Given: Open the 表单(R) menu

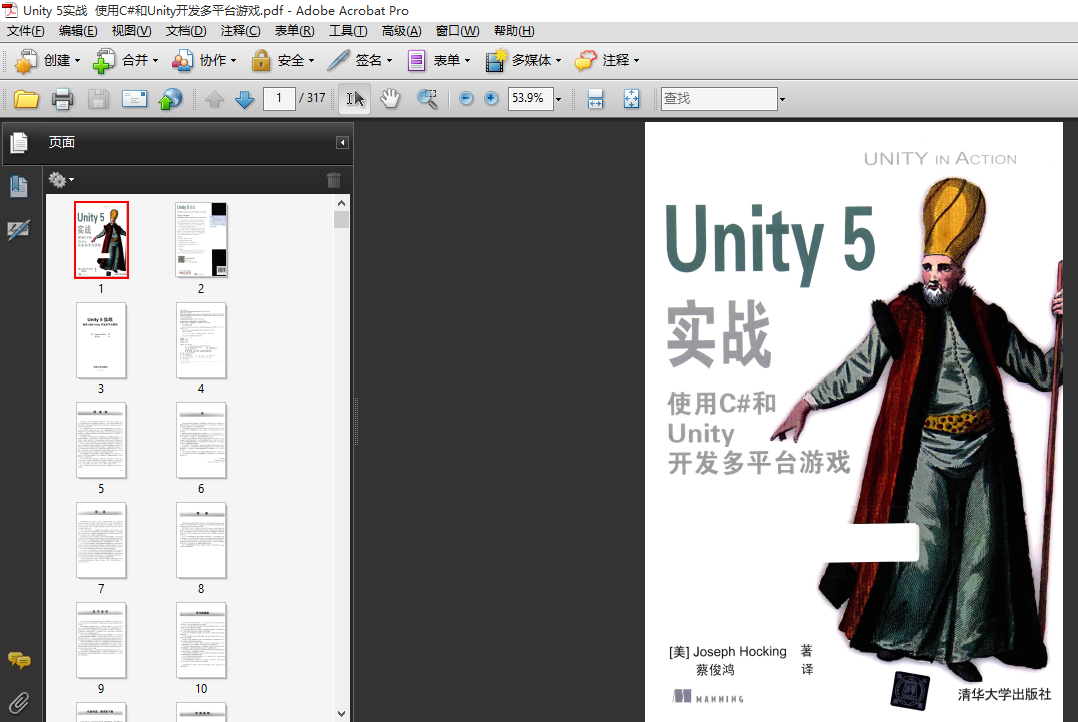Looking at the screenshot, I should coord(294,31).
